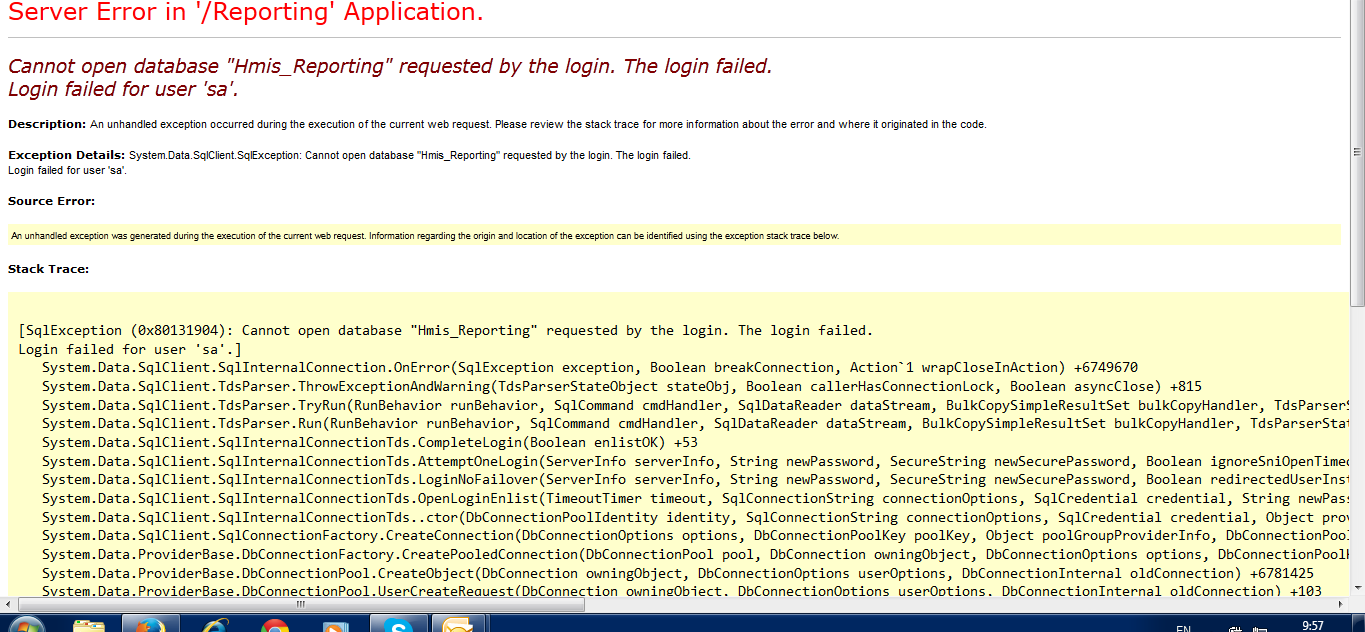Open the media player taskbar icon
Image resolution: width=1365 pixels, height=632 pixels.
335,626
